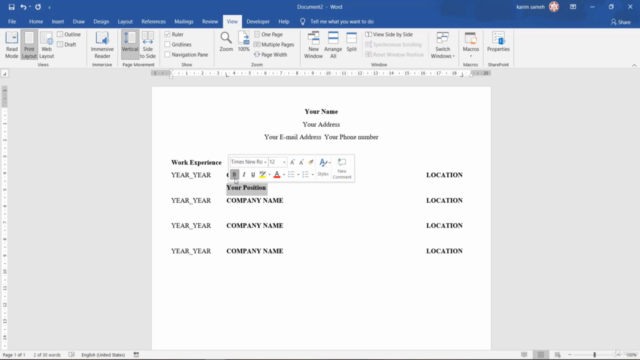Switch to the Home tab
This screenshot has width=640, height=360.
(x=36, y=22)
